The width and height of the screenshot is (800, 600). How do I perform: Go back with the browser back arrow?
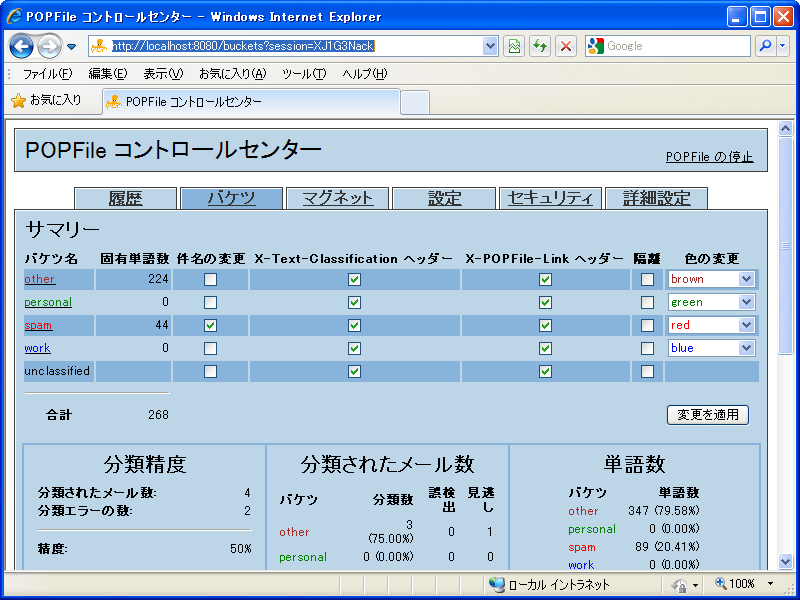coord(21,46)
